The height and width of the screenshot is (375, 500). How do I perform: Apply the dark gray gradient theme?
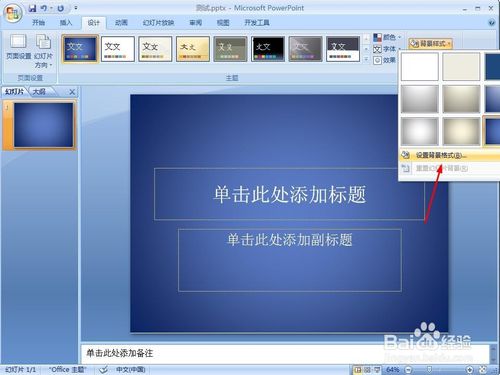pos(305,49)
